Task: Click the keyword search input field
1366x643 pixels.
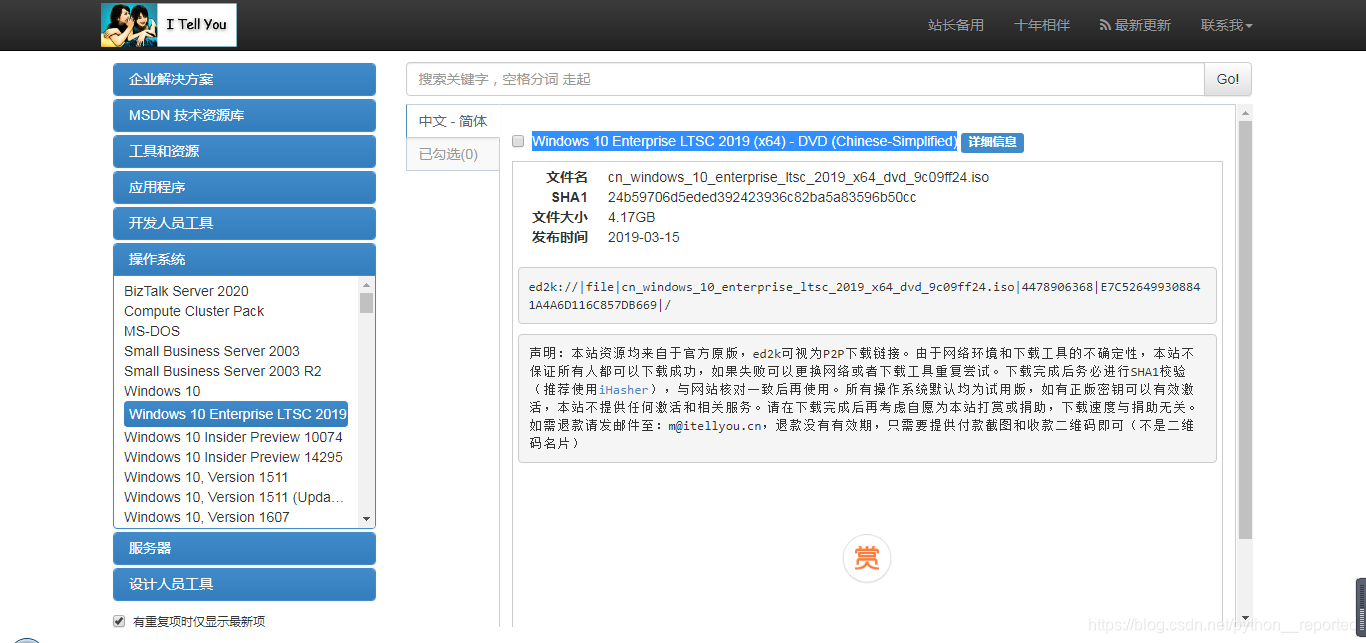Action: coord(805,79)
